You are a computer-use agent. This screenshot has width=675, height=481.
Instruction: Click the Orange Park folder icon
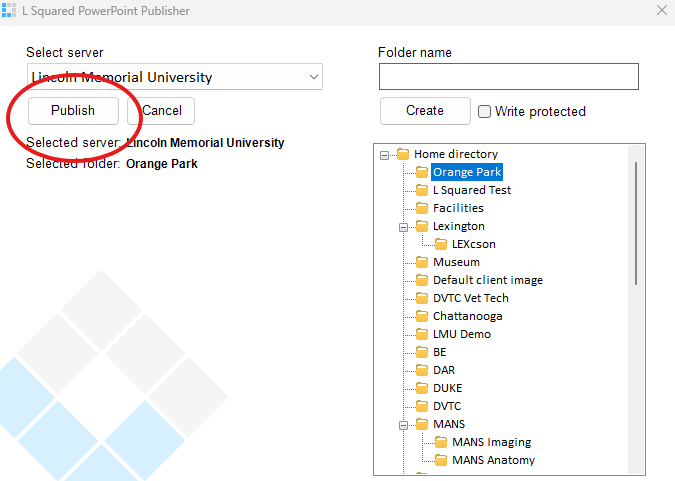pos(422,172)
